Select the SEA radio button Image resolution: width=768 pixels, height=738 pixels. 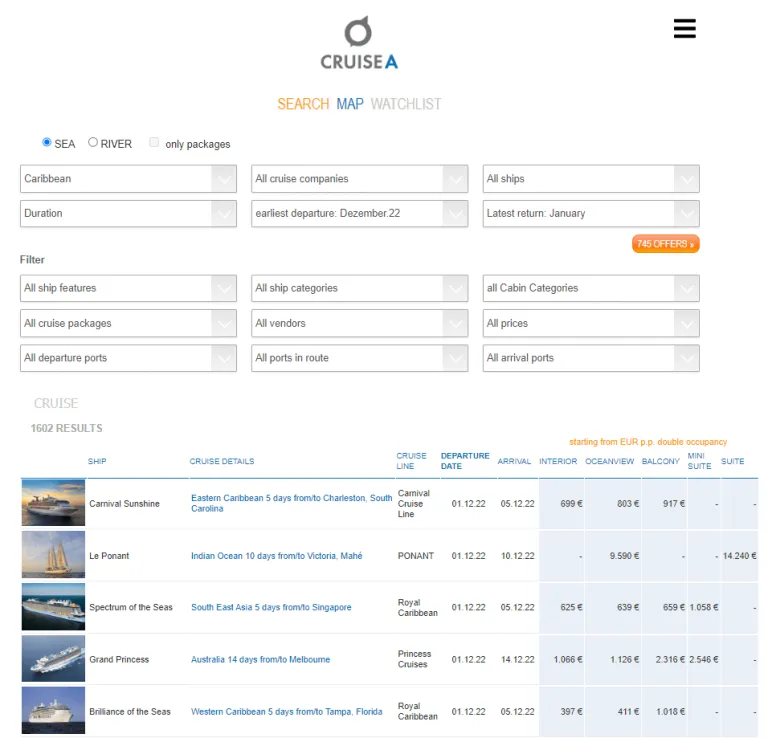47,143
